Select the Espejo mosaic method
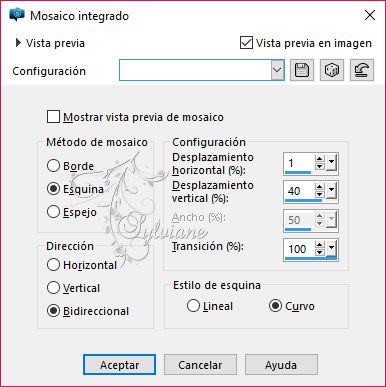Screen dimensions: 386x387 53,211
